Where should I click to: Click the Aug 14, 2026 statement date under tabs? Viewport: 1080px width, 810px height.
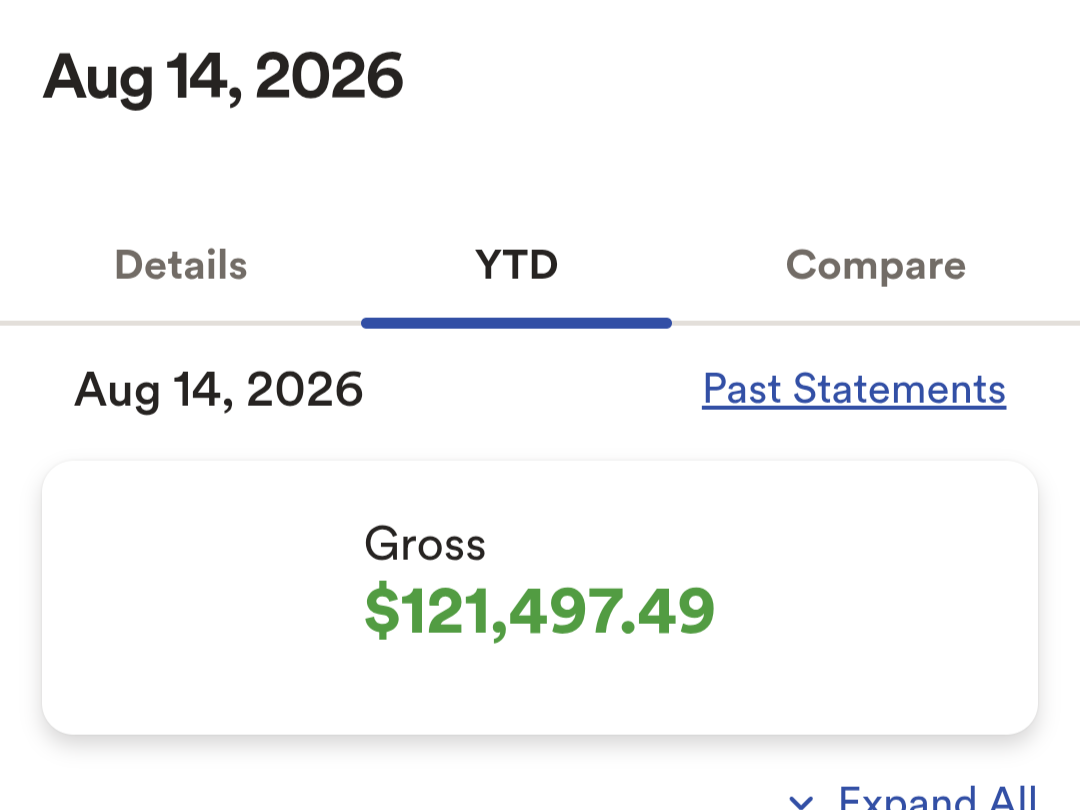(218, 391)
